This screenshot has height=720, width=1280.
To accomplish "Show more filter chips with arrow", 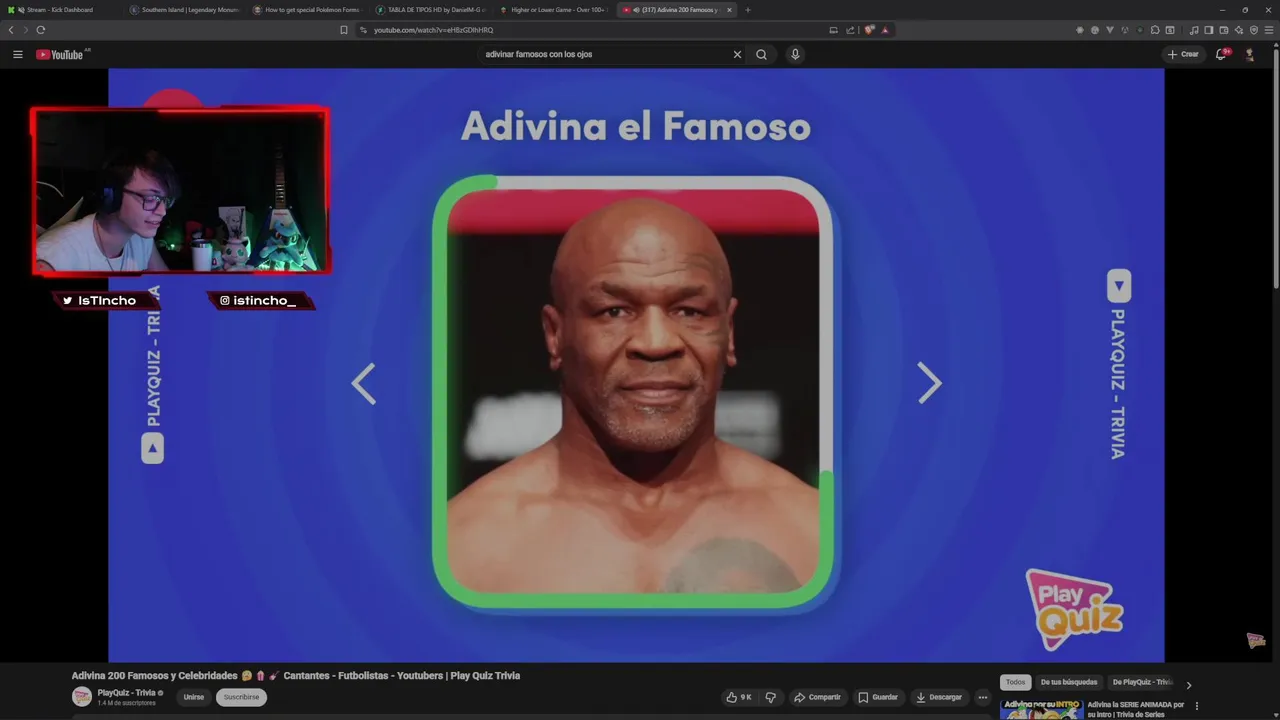I will click(1189, 685).
